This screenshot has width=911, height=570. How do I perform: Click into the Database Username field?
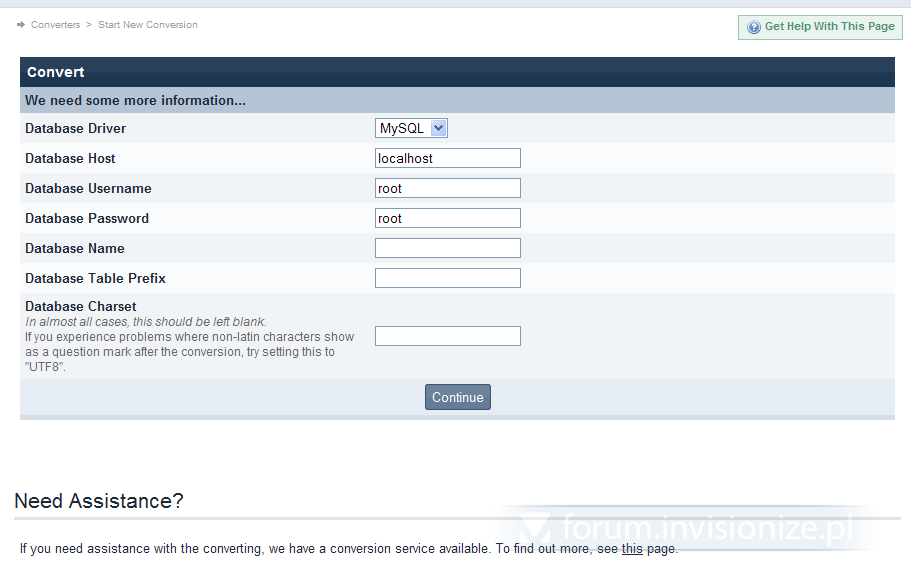(447, 188)
